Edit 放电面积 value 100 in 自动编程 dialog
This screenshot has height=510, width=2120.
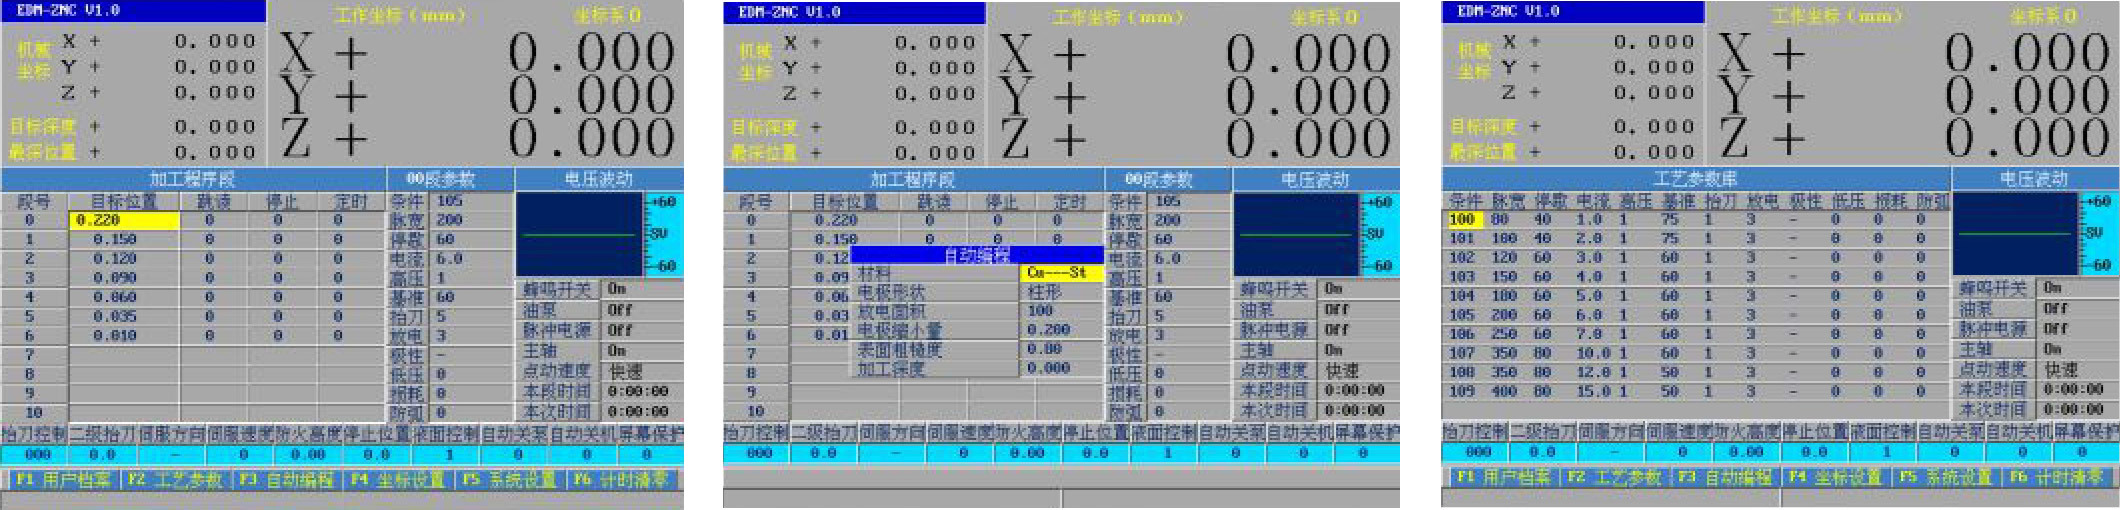(1061, 311)
